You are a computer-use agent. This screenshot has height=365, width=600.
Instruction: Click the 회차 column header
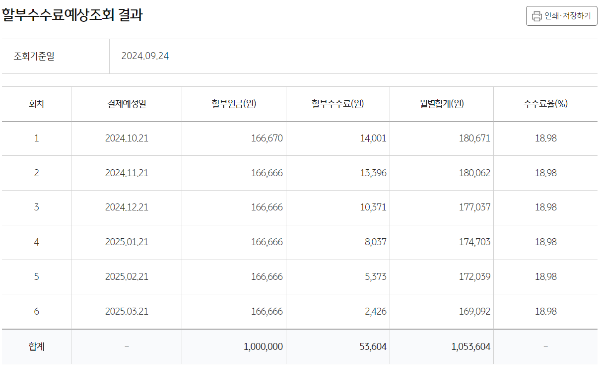click(x=36, y=104)
